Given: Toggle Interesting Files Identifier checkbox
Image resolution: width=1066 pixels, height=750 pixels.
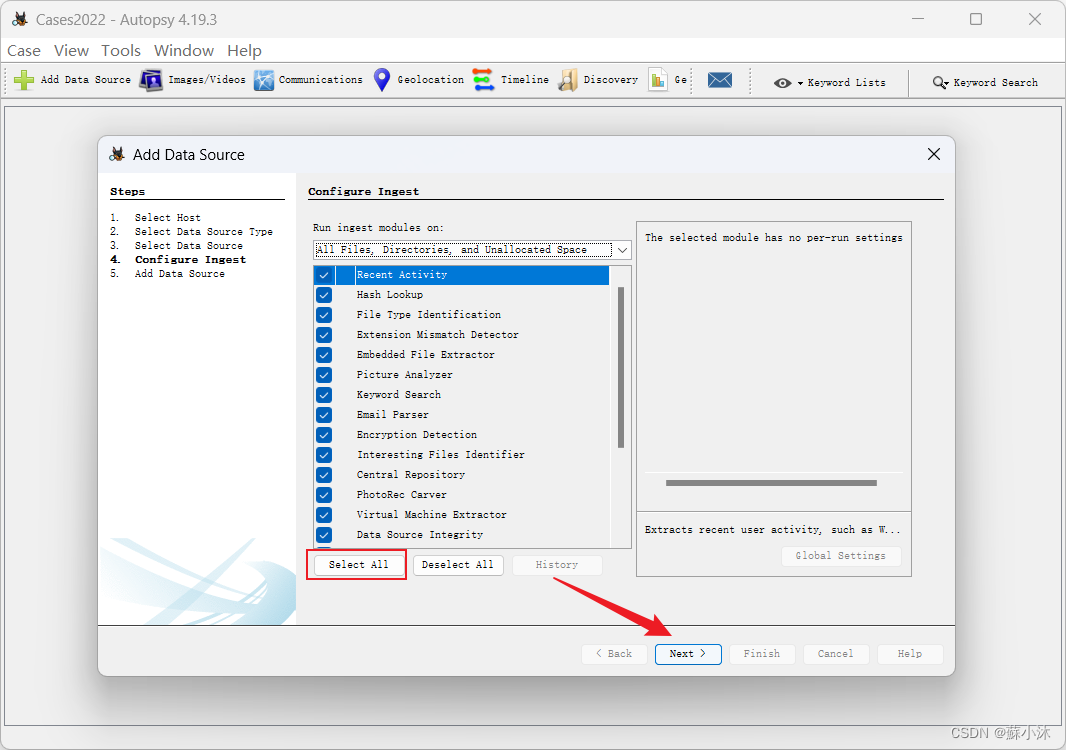Looking at the screenshot, I should coord(324,455).
